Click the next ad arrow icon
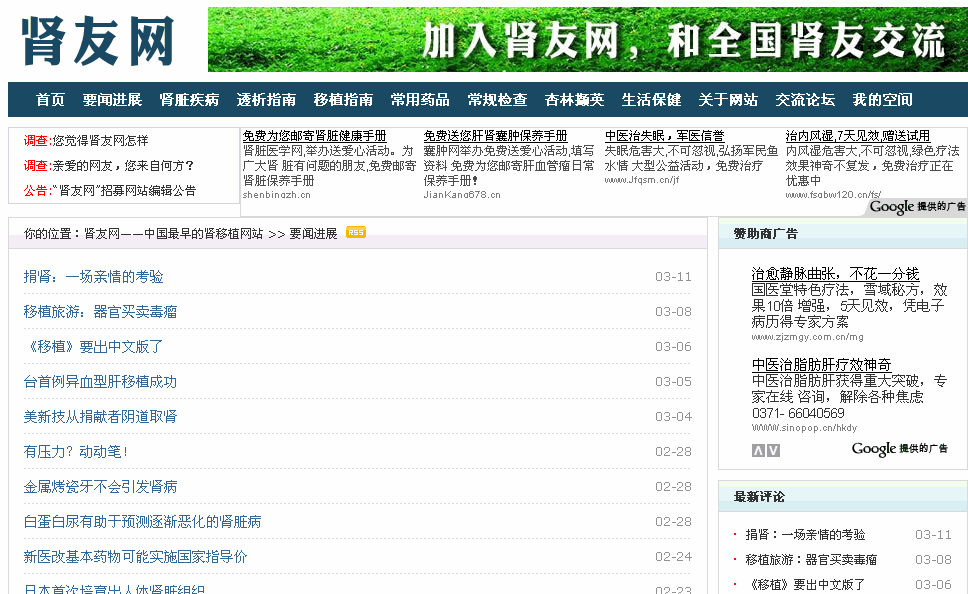 pyautogui.click(x=773, y=451)
